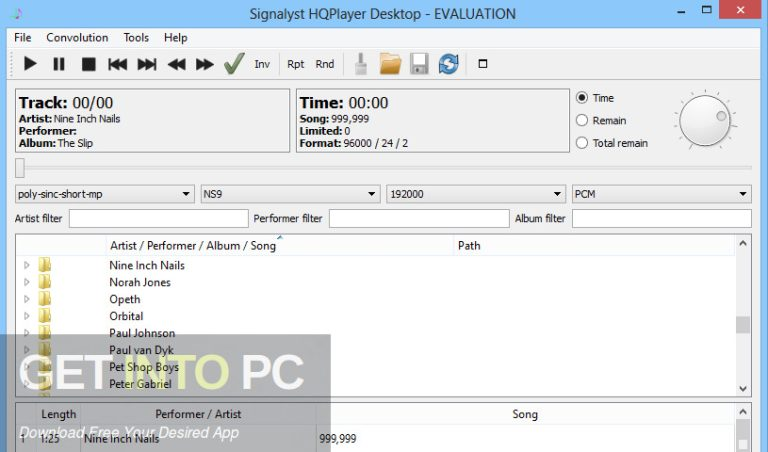Toggle Inv phase inversion
The width and height of the screenshot is (768, 452).
[x=262, y=64]
